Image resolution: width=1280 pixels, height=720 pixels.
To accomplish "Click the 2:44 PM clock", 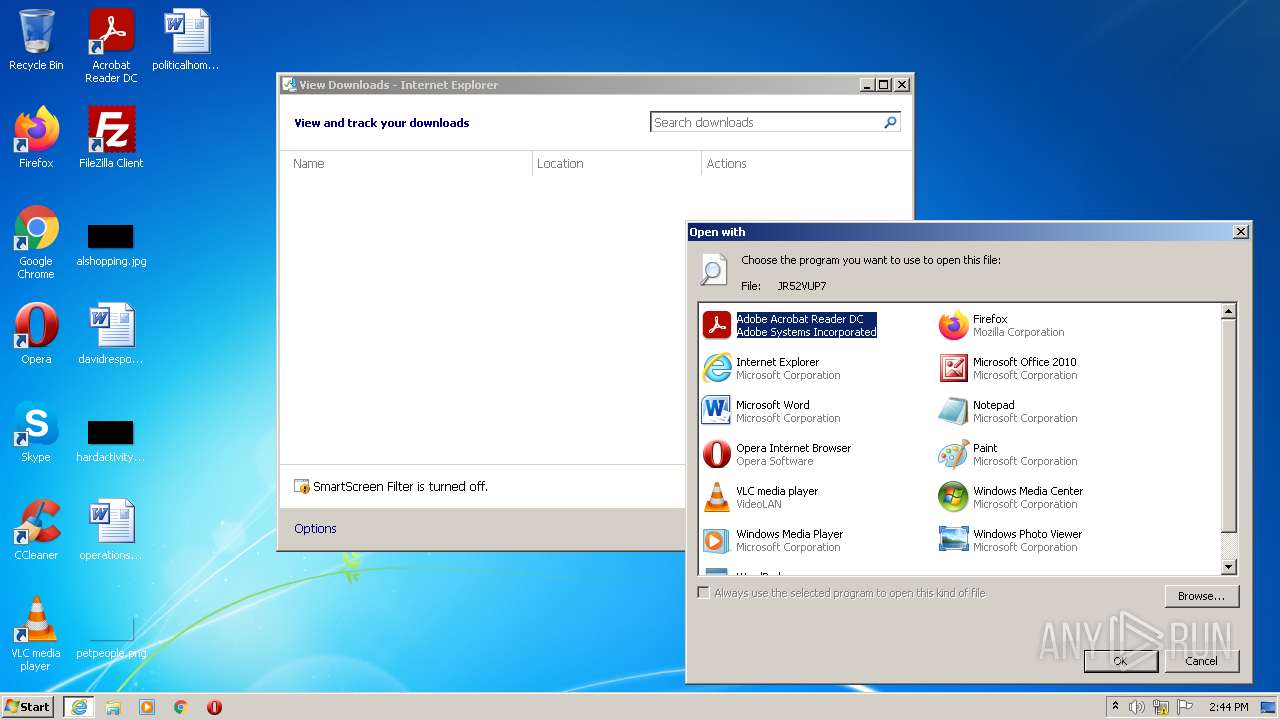I will click(1228, 707).
